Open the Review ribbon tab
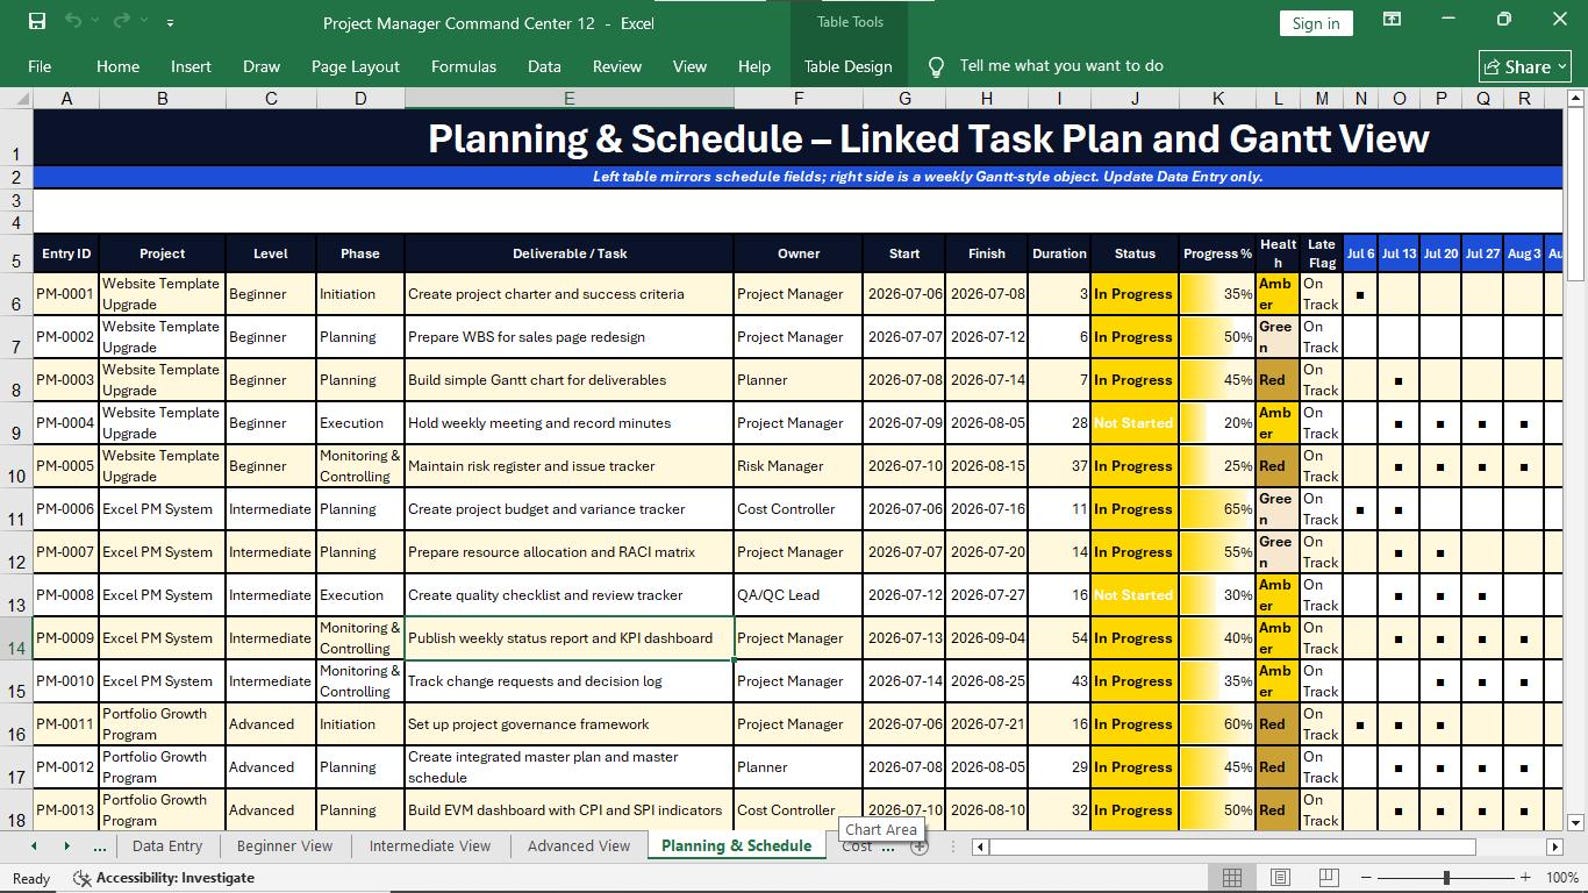Viewport: 1588px width, 893px height. pyautogui.click(x=617, y=66)
